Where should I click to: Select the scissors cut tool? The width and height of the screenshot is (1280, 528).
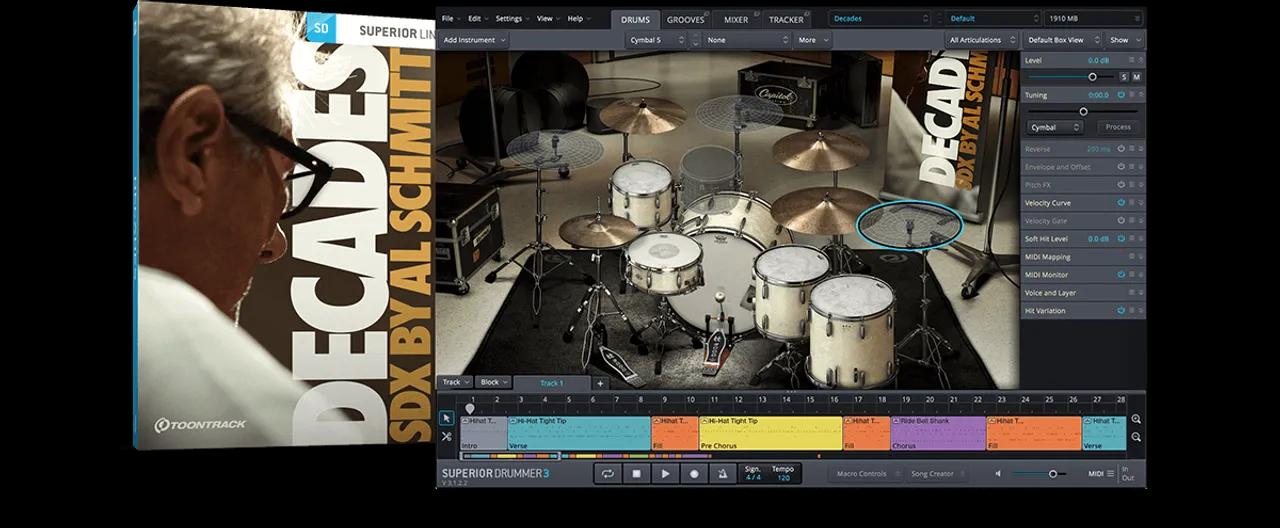(x=446, y=437)
